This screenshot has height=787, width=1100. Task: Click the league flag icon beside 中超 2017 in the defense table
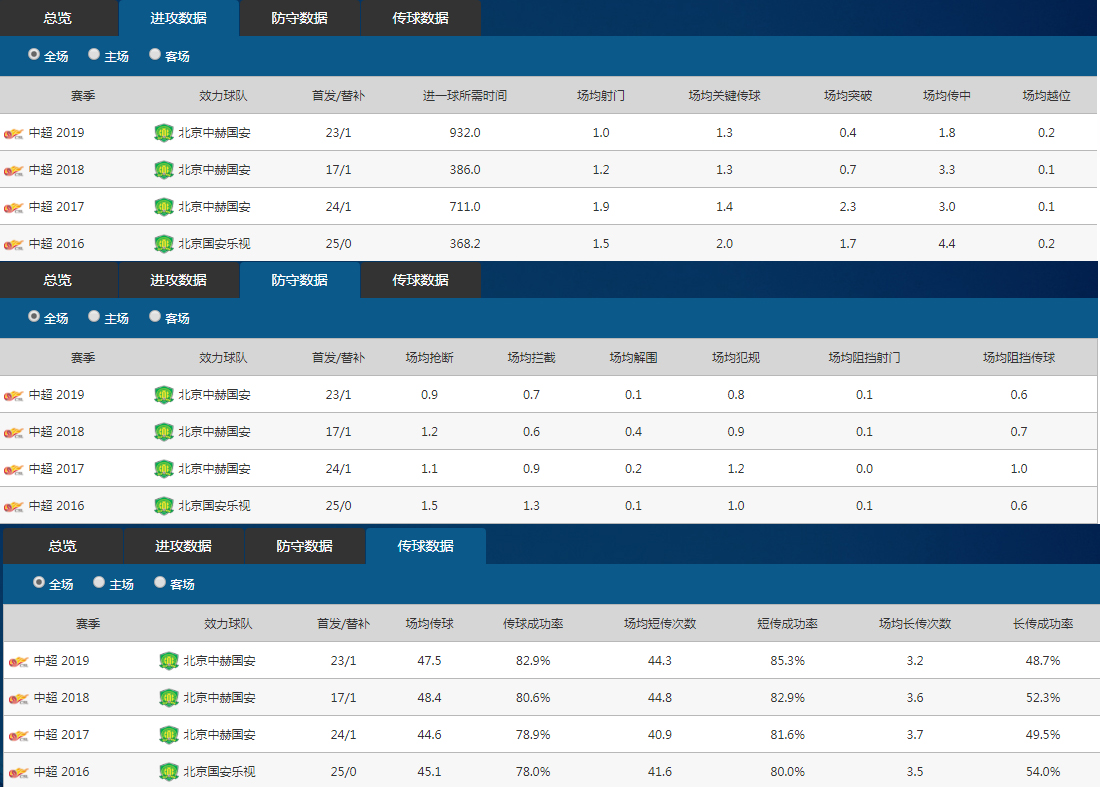pyautogui.click(x=16, y=468)
